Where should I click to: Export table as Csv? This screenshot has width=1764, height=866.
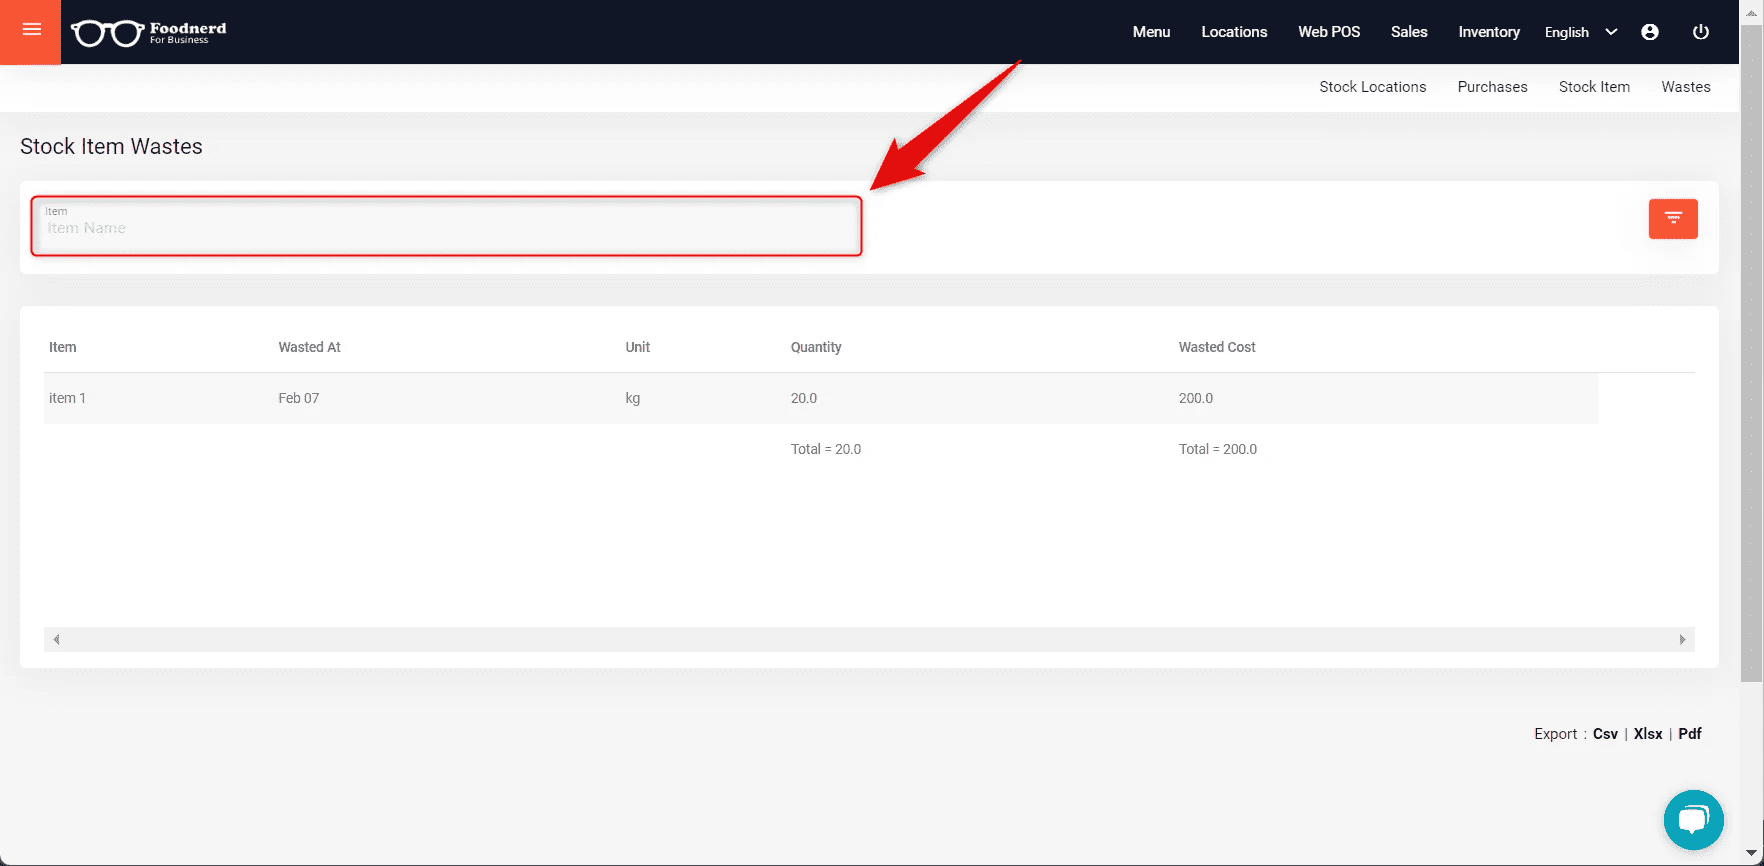tap(1605, 734)
